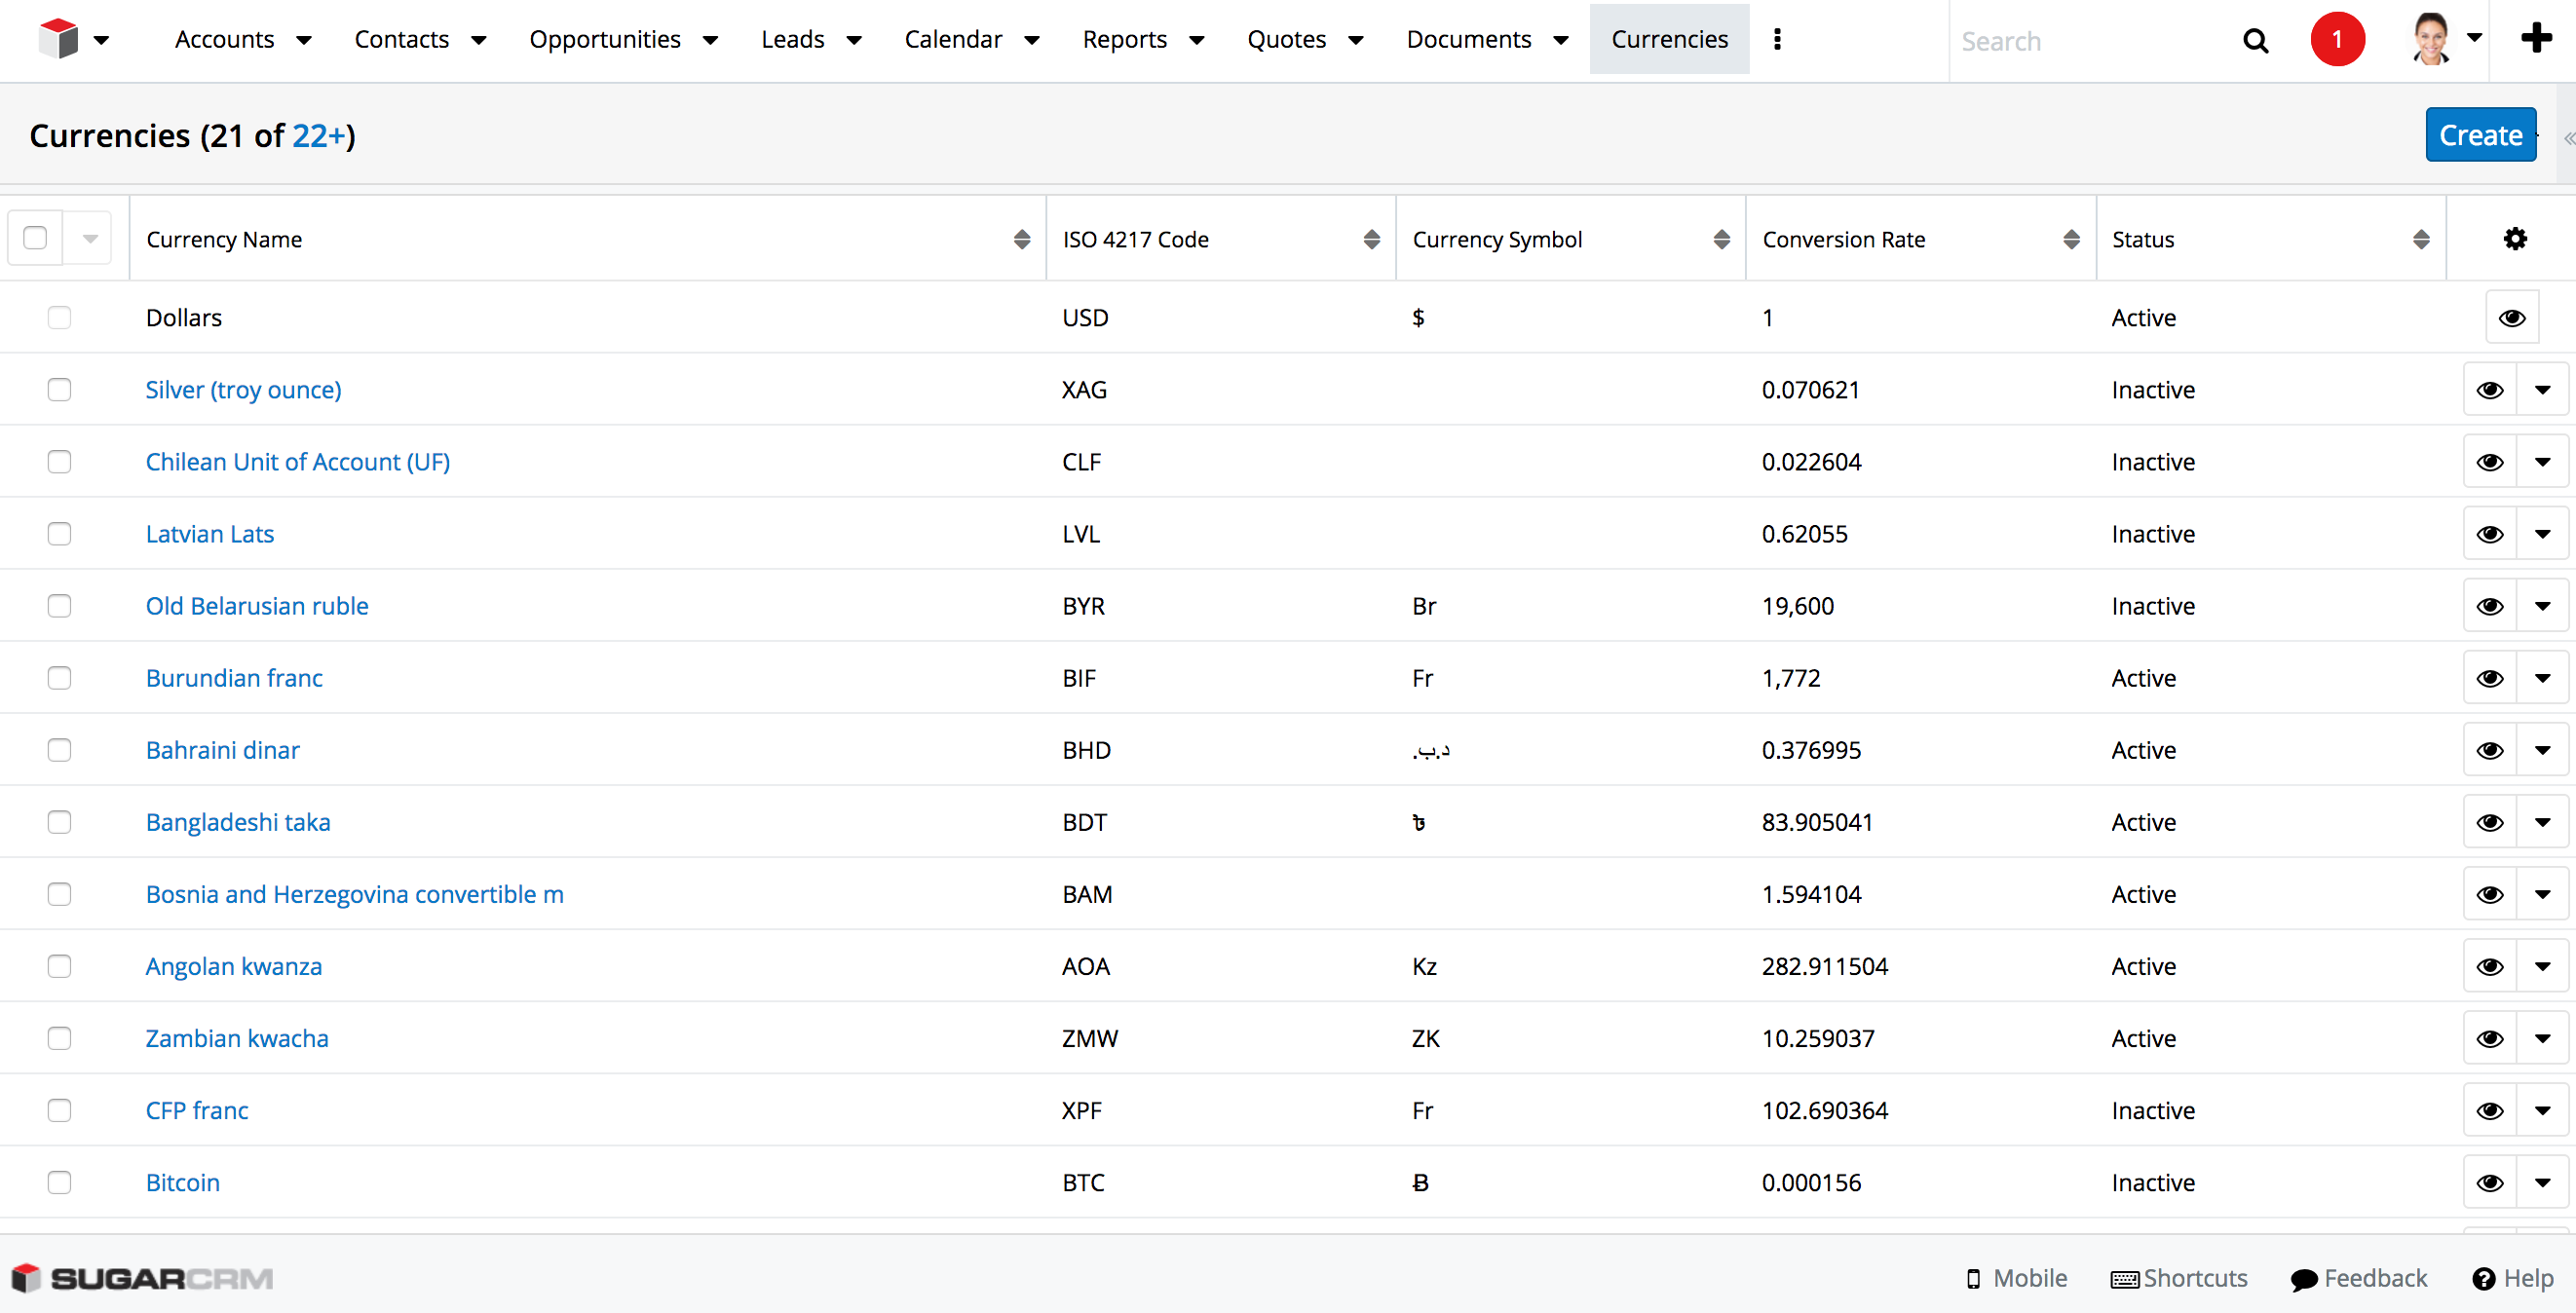Viewport: 2576px width, 1313px height.
Task: Click the SugarCRM footer logo
Action: (142, 1279)
